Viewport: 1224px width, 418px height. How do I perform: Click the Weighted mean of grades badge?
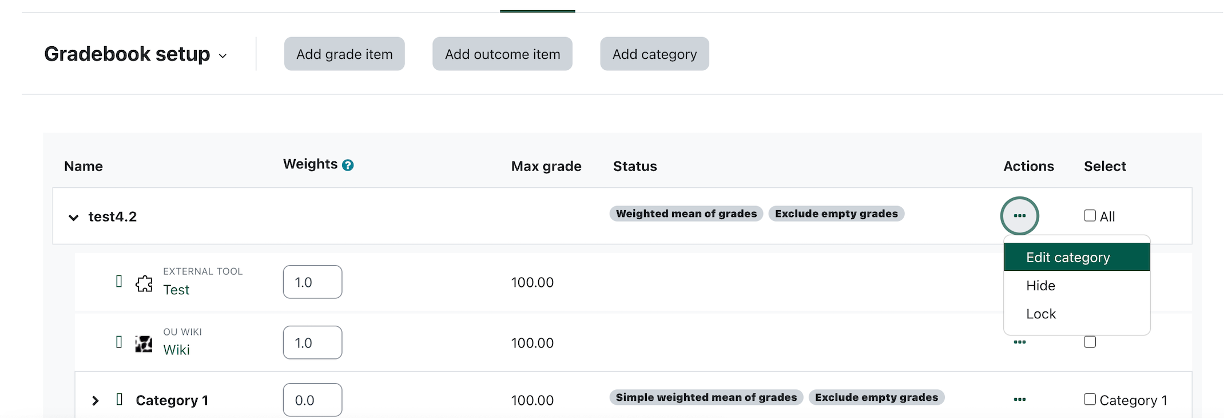tap(686, 213)
